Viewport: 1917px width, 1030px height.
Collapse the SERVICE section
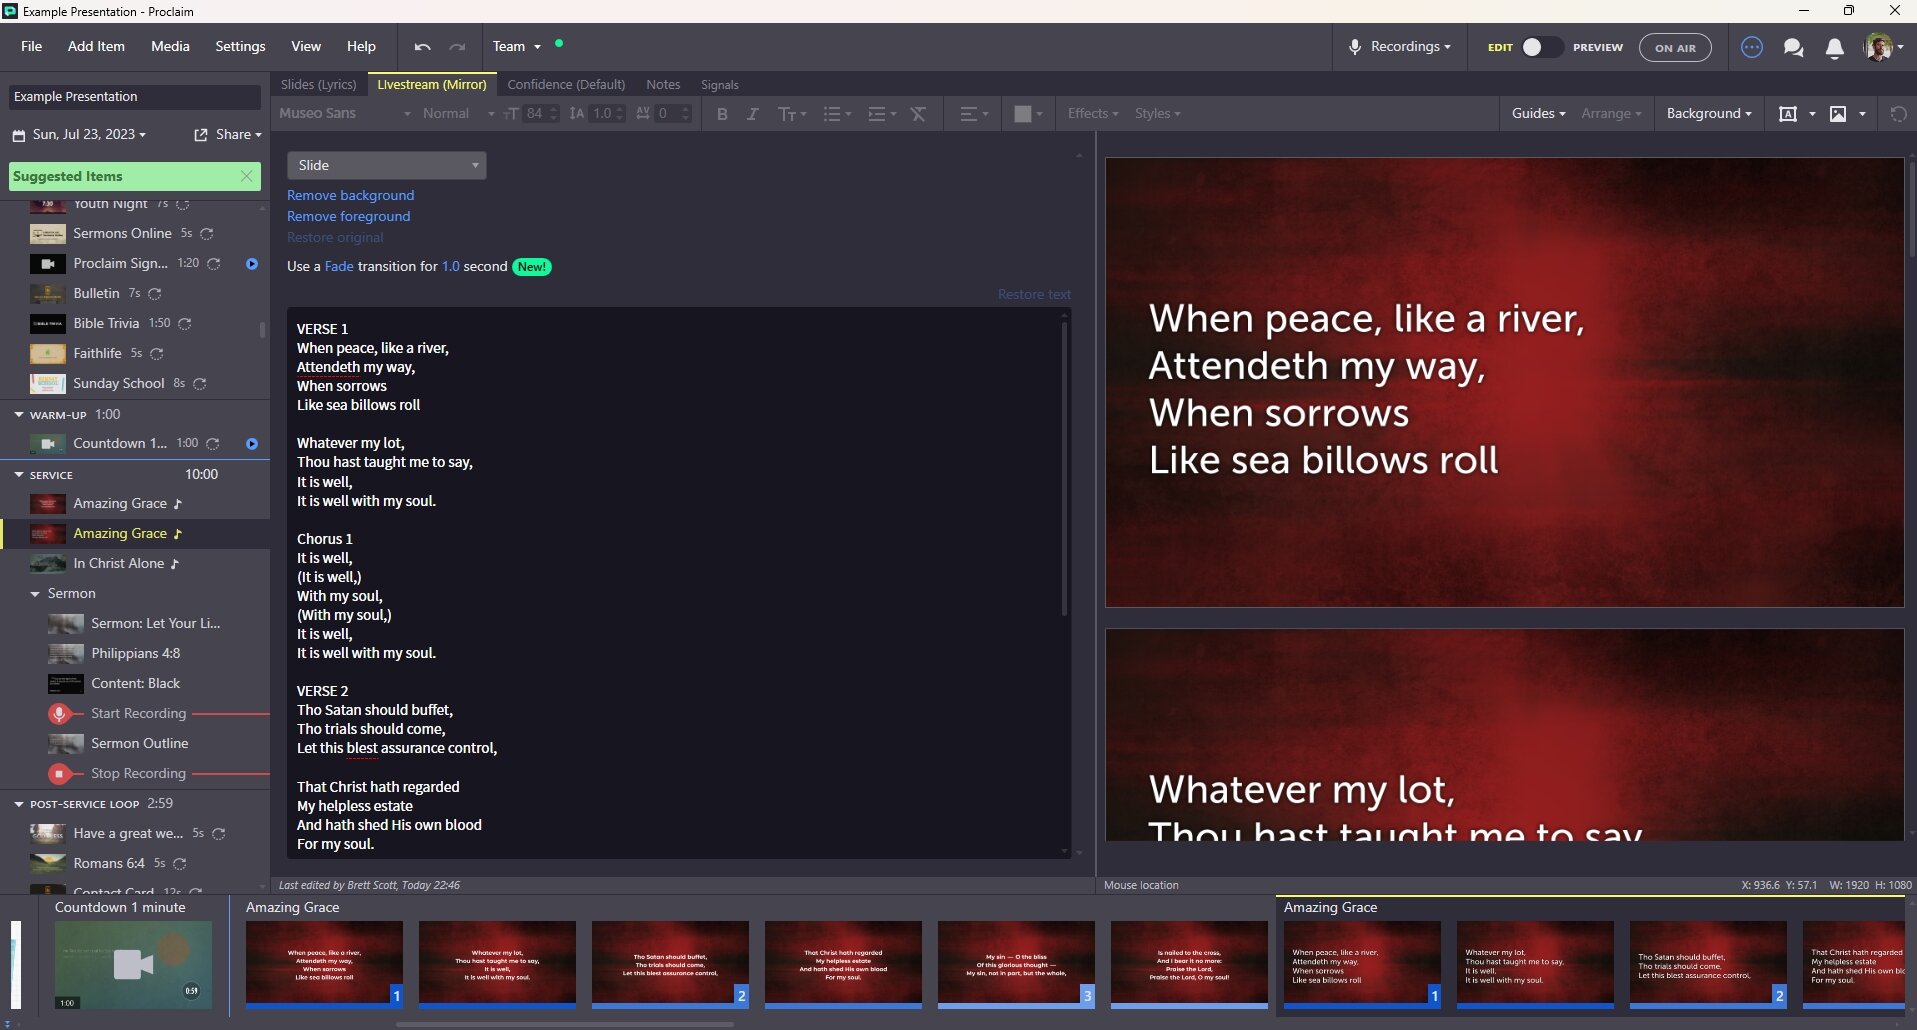tap(18, 475)
